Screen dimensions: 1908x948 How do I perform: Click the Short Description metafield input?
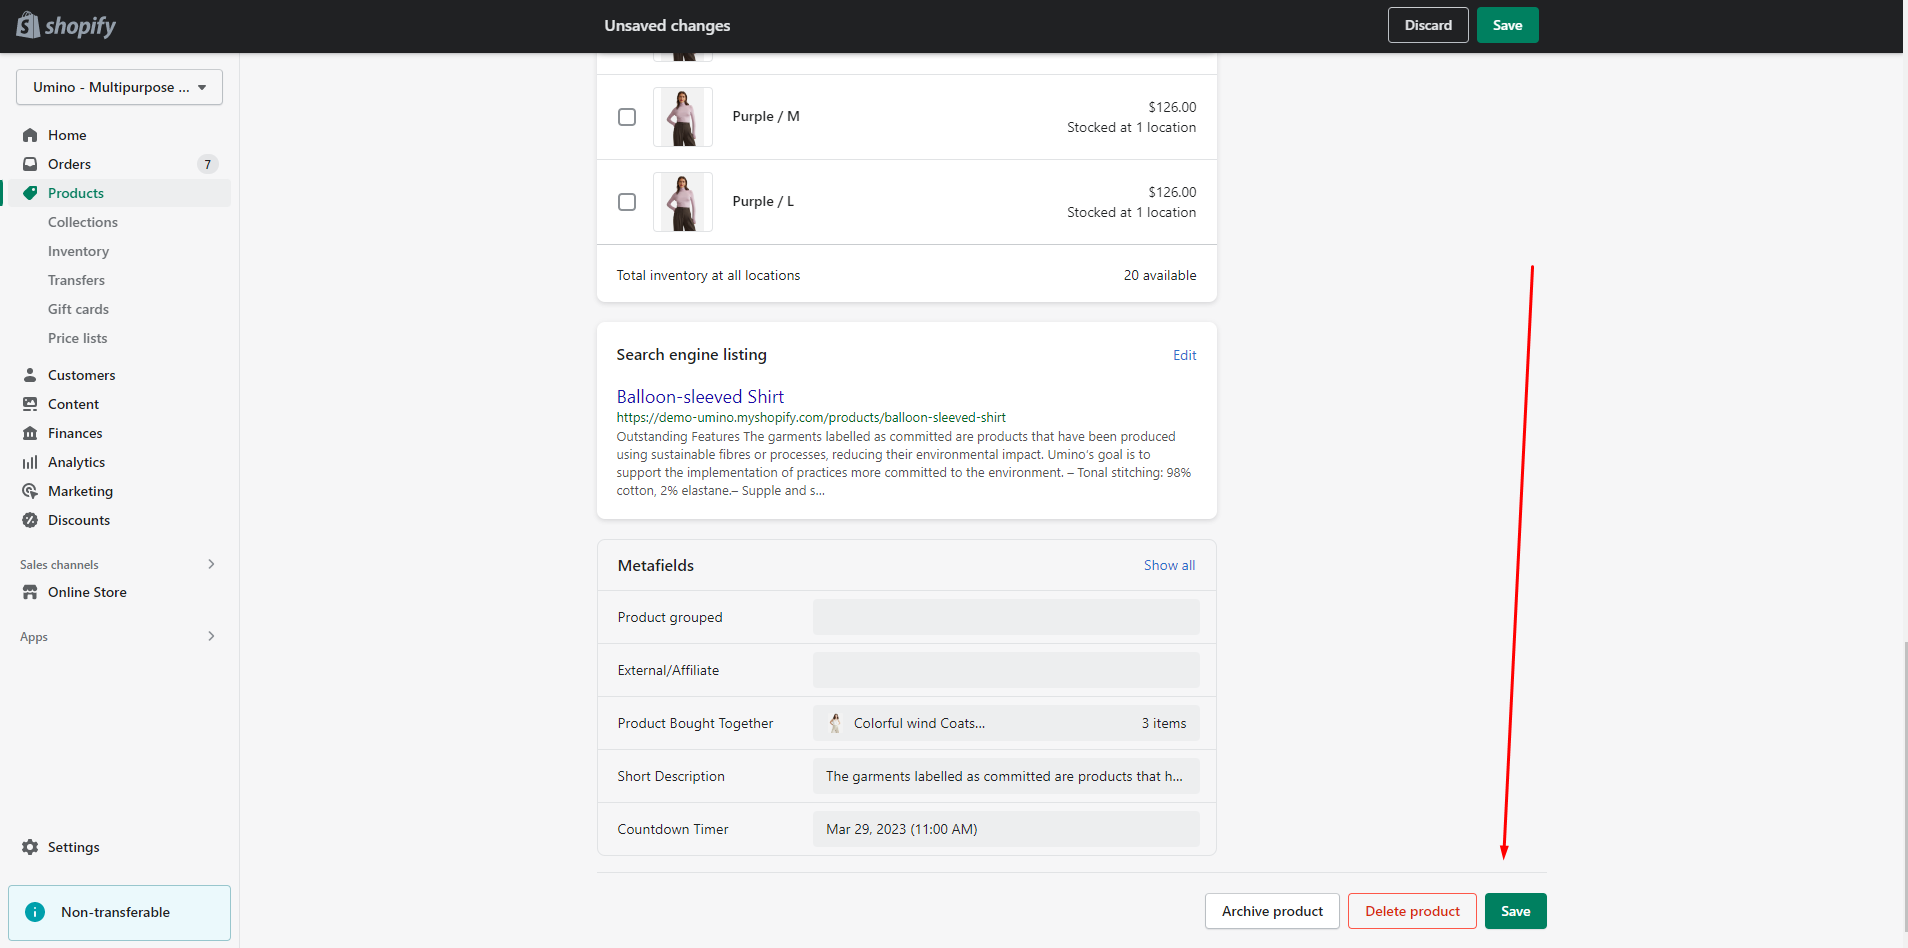[1005, 776]
